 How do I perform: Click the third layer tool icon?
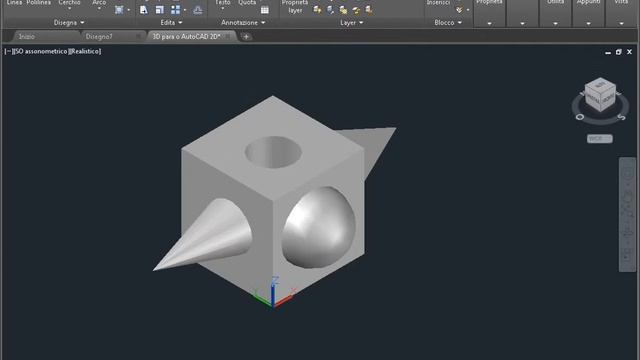343,10
